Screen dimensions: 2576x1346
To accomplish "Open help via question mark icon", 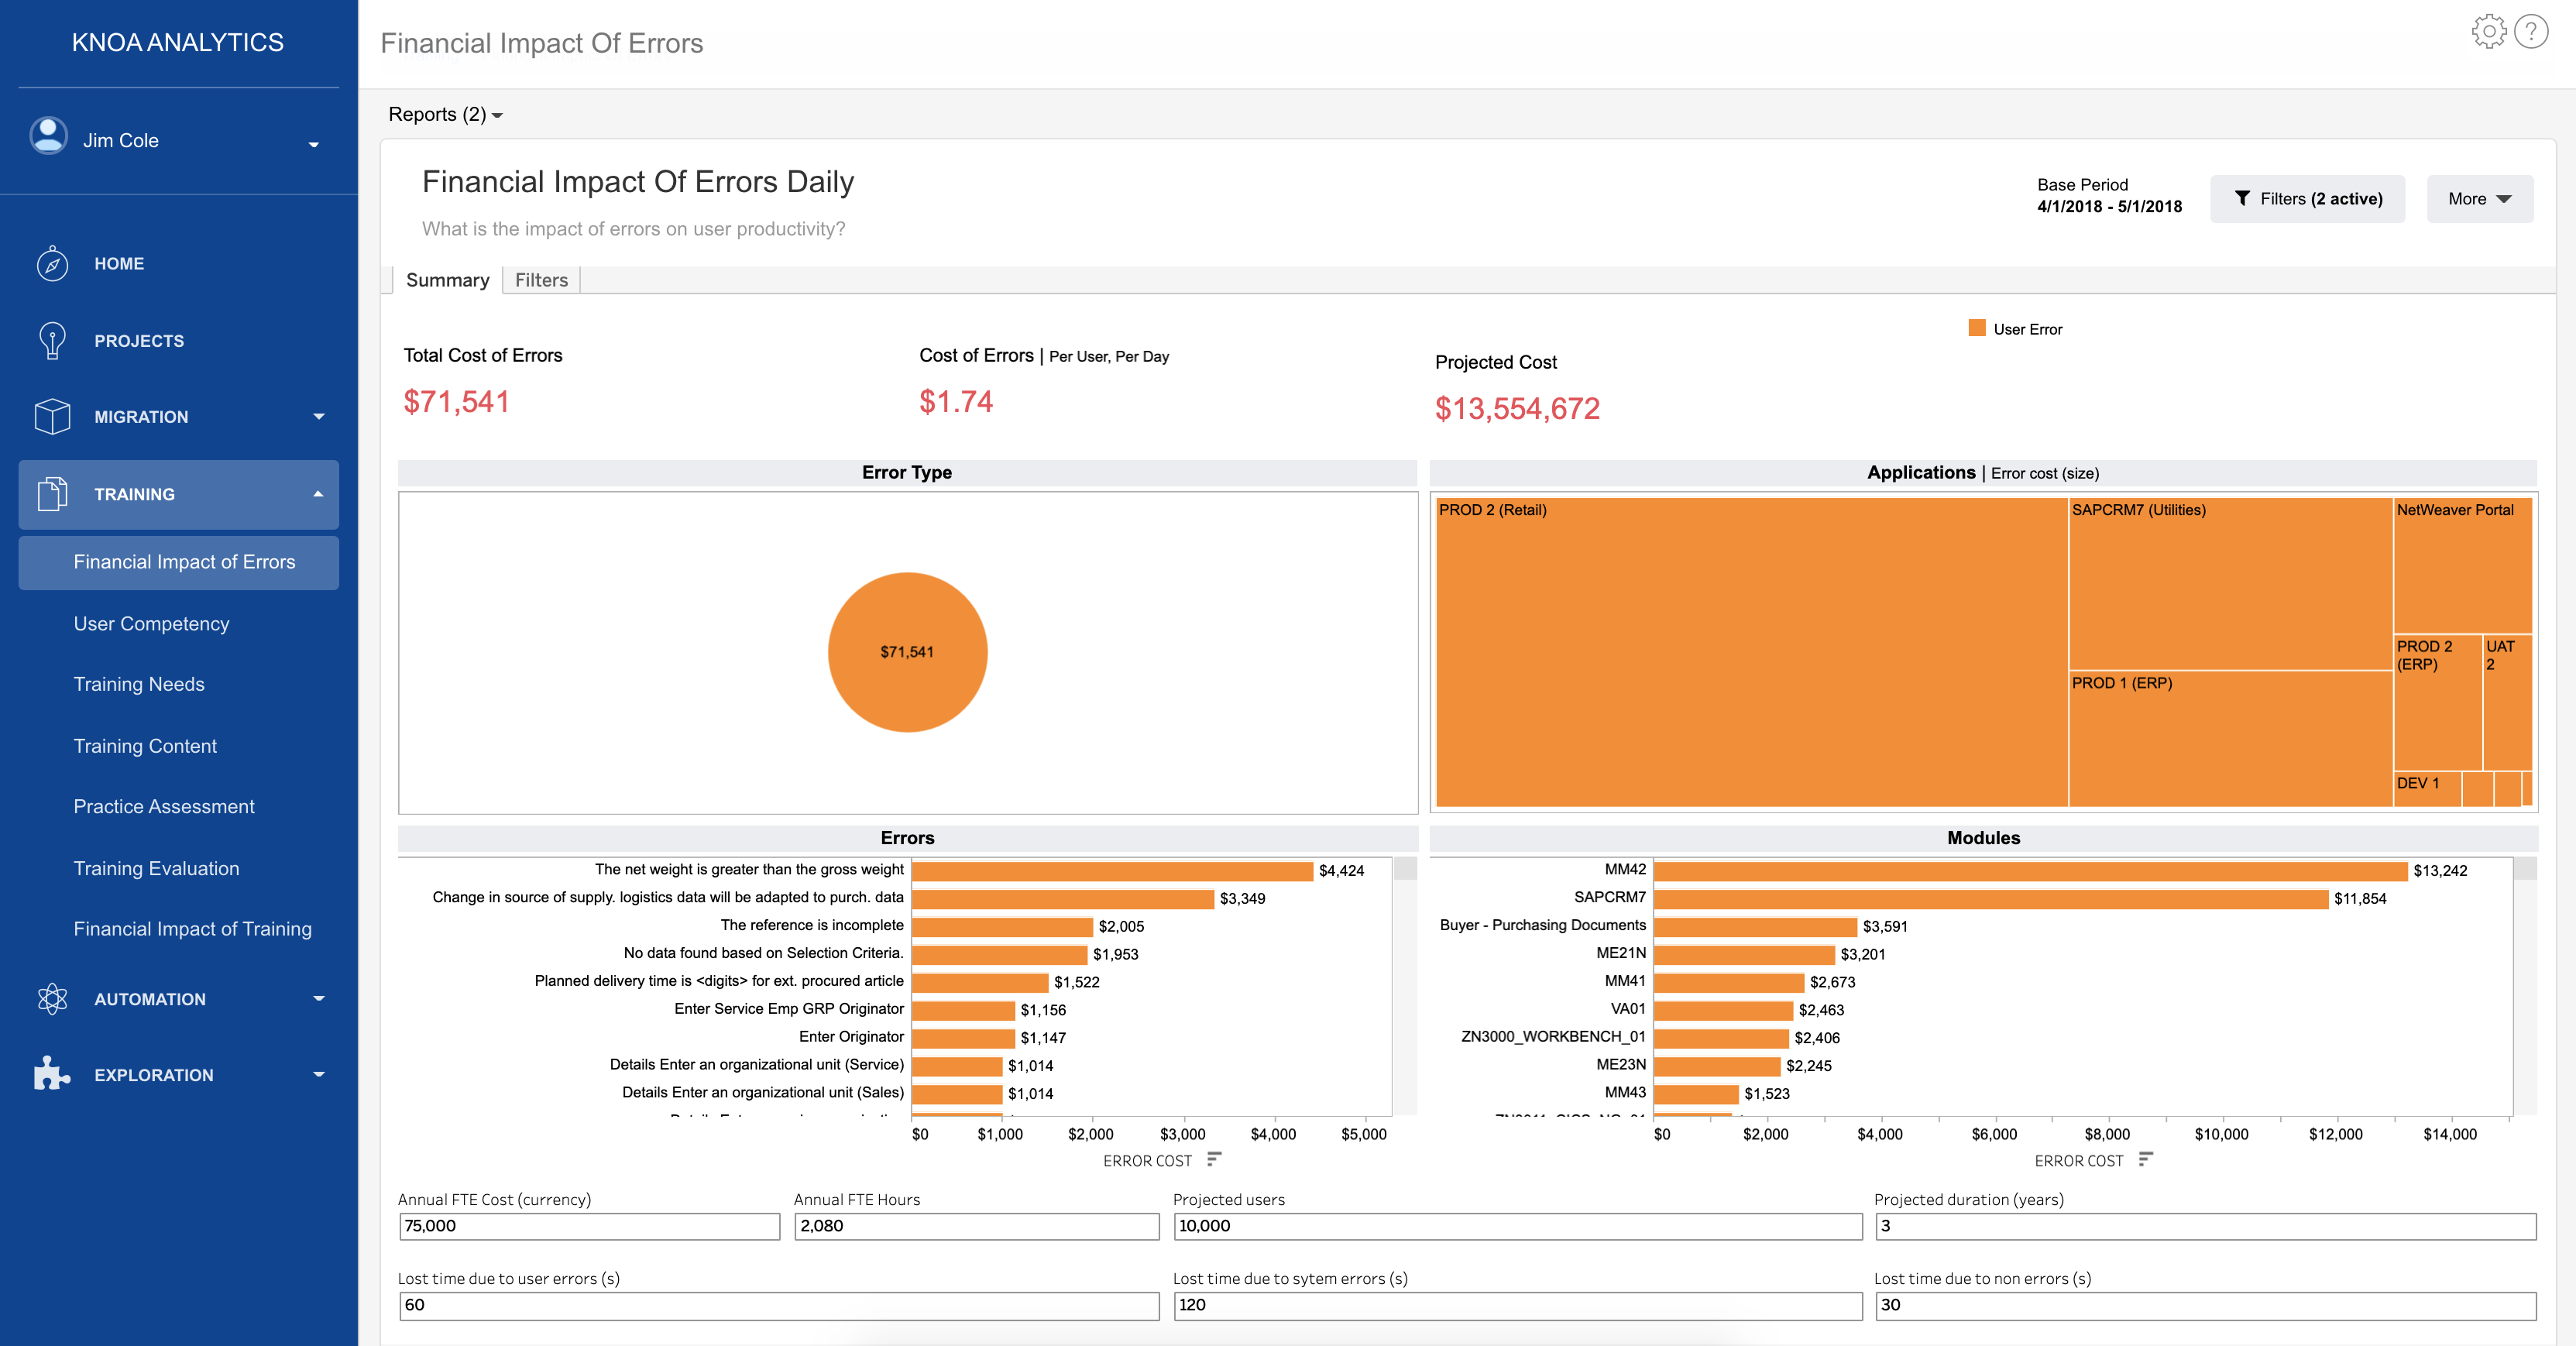I will coord(2531,31).
